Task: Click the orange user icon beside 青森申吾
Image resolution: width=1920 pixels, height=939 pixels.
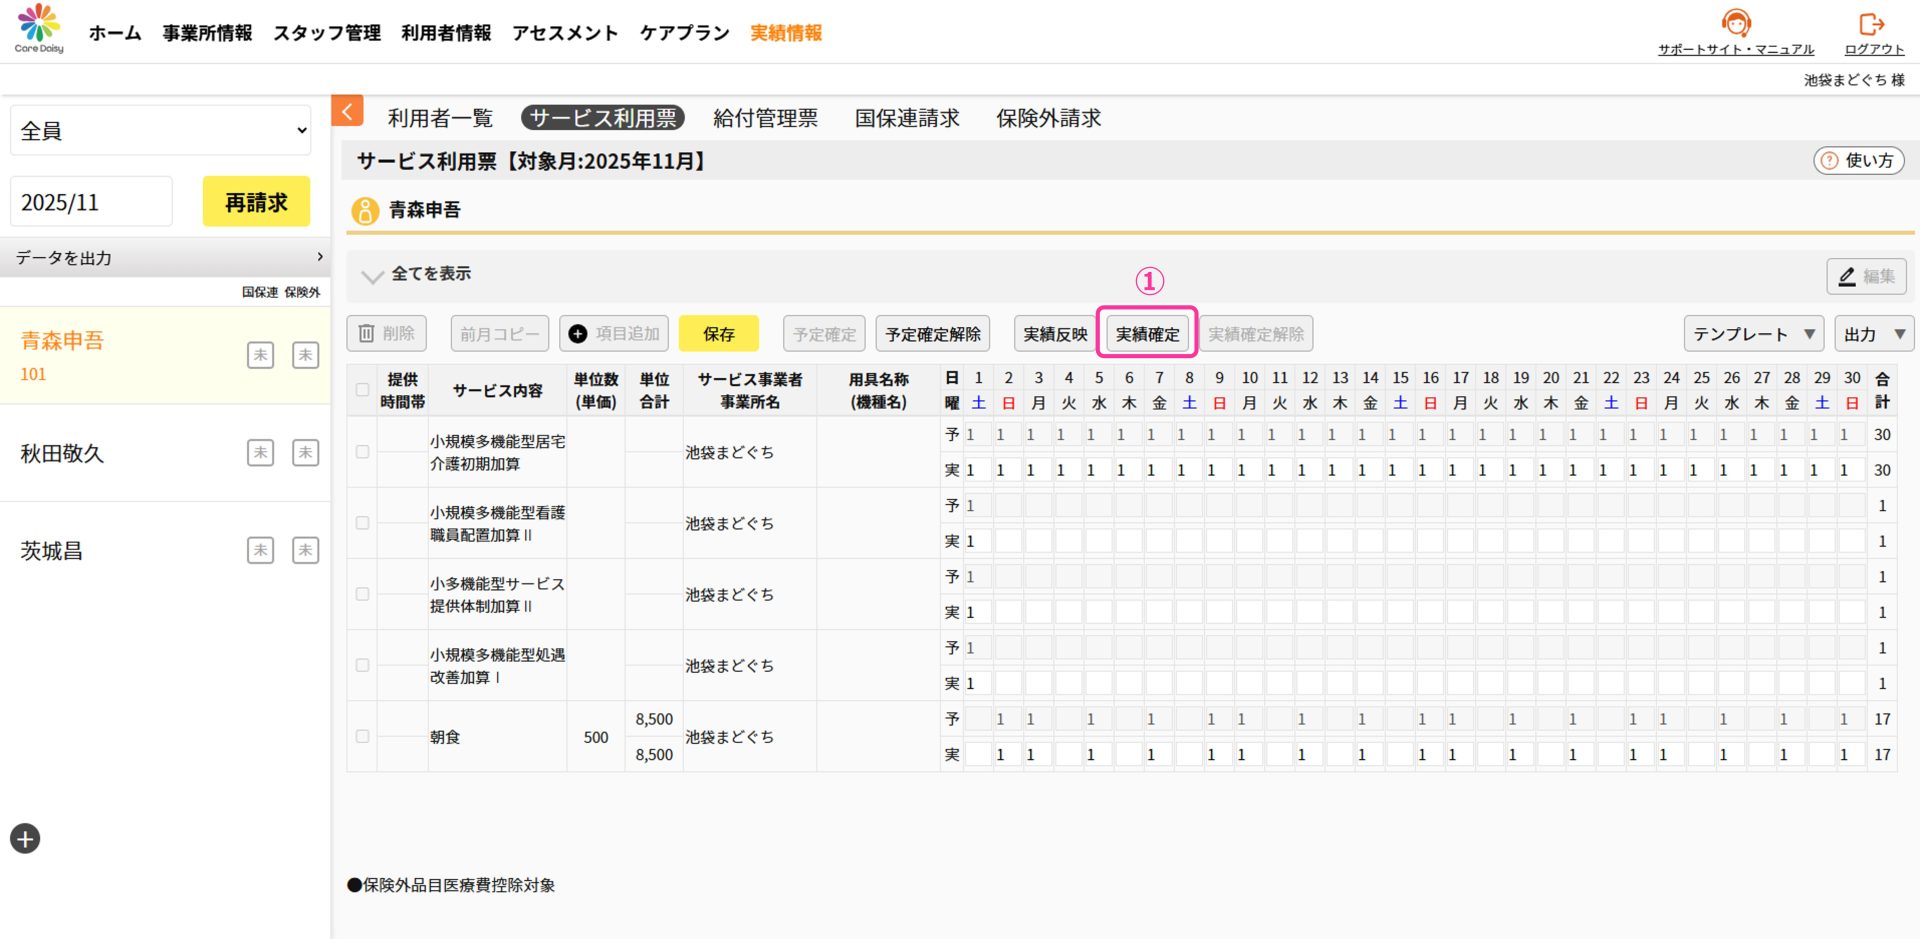Action: click(x=365, y=210)
